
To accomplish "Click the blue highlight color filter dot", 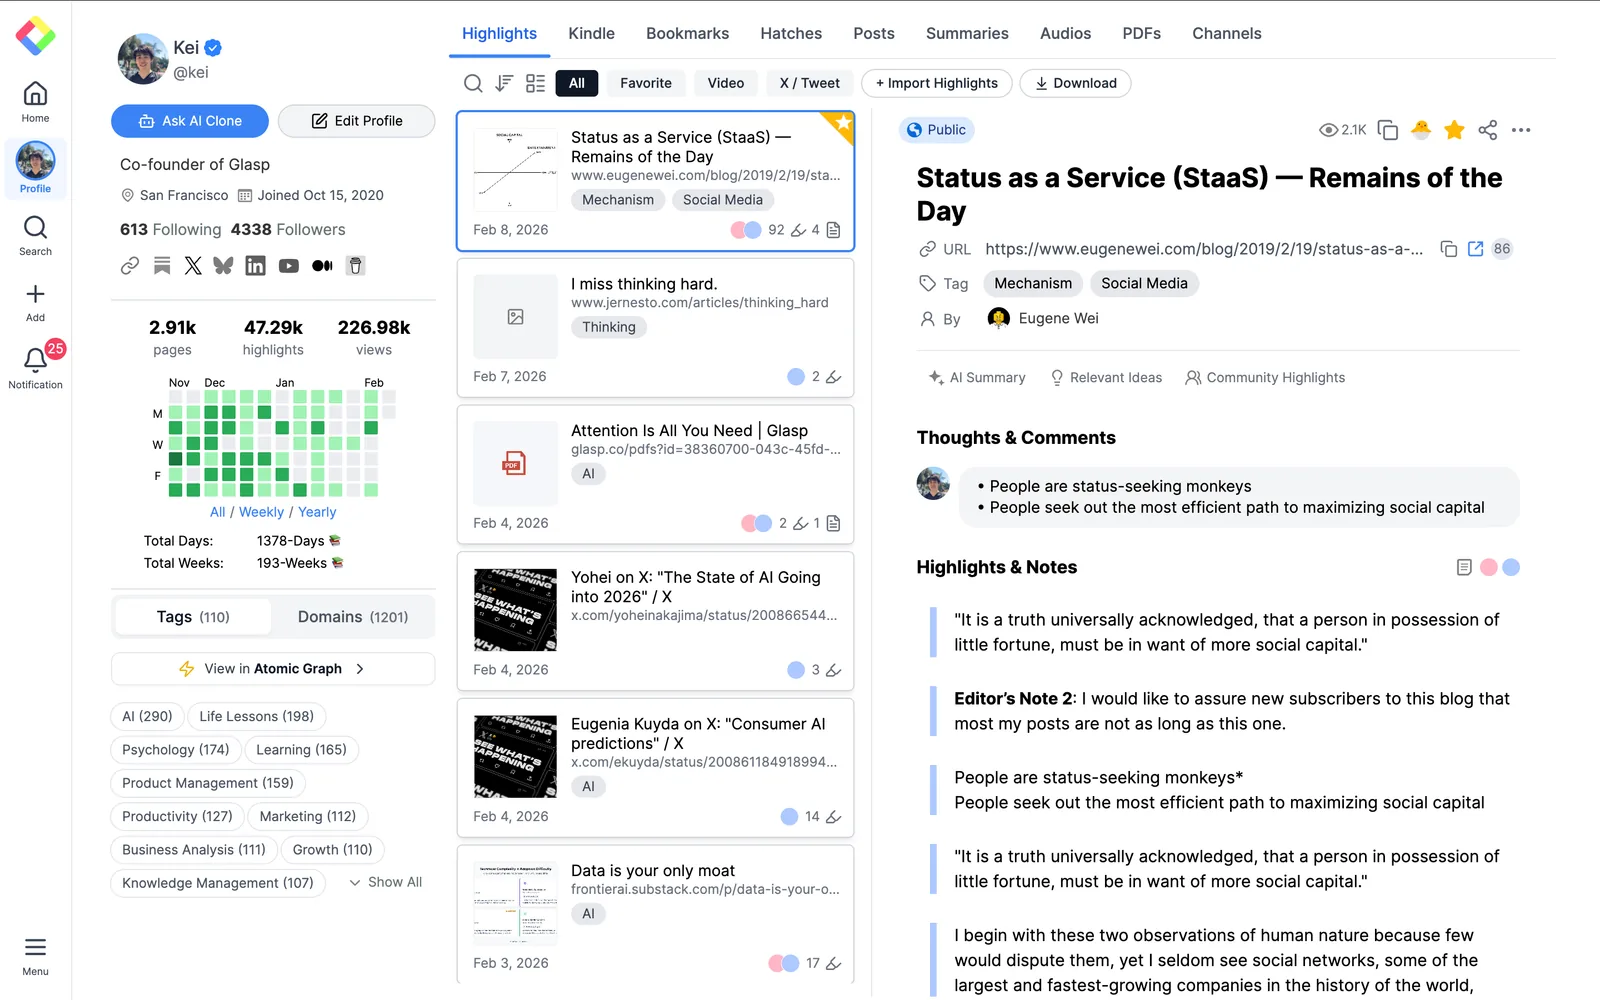I will pyautogui.click(x=1511, y=567).
